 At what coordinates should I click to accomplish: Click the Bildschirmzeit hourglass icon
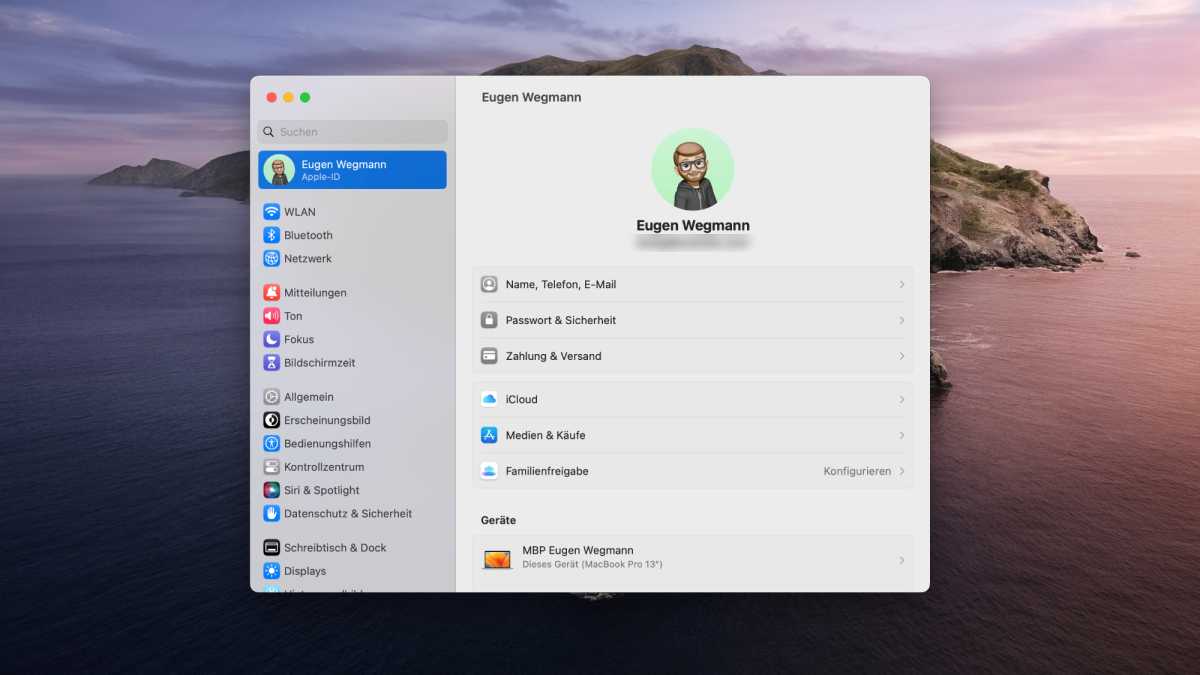click(x=271, y=363)
